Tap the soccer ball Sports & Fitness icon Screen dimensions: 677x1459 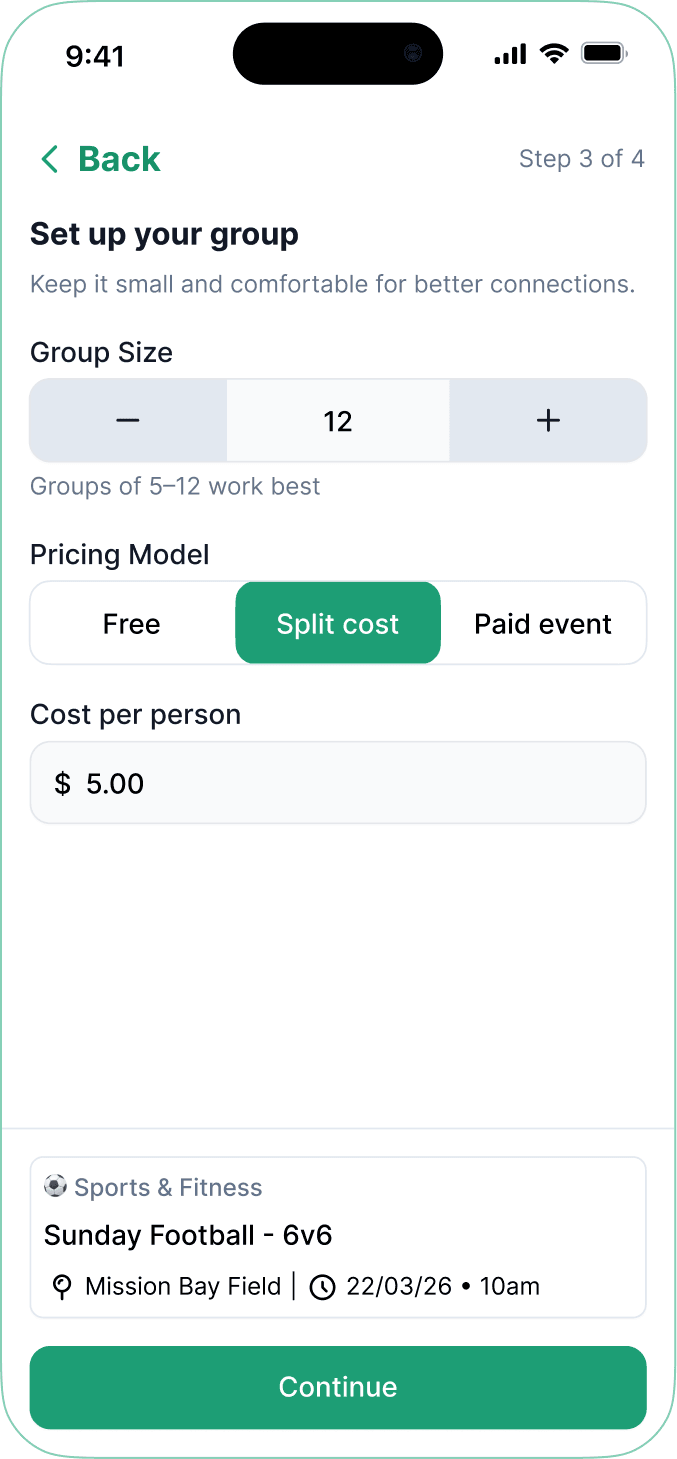(x=55, y=1186)
